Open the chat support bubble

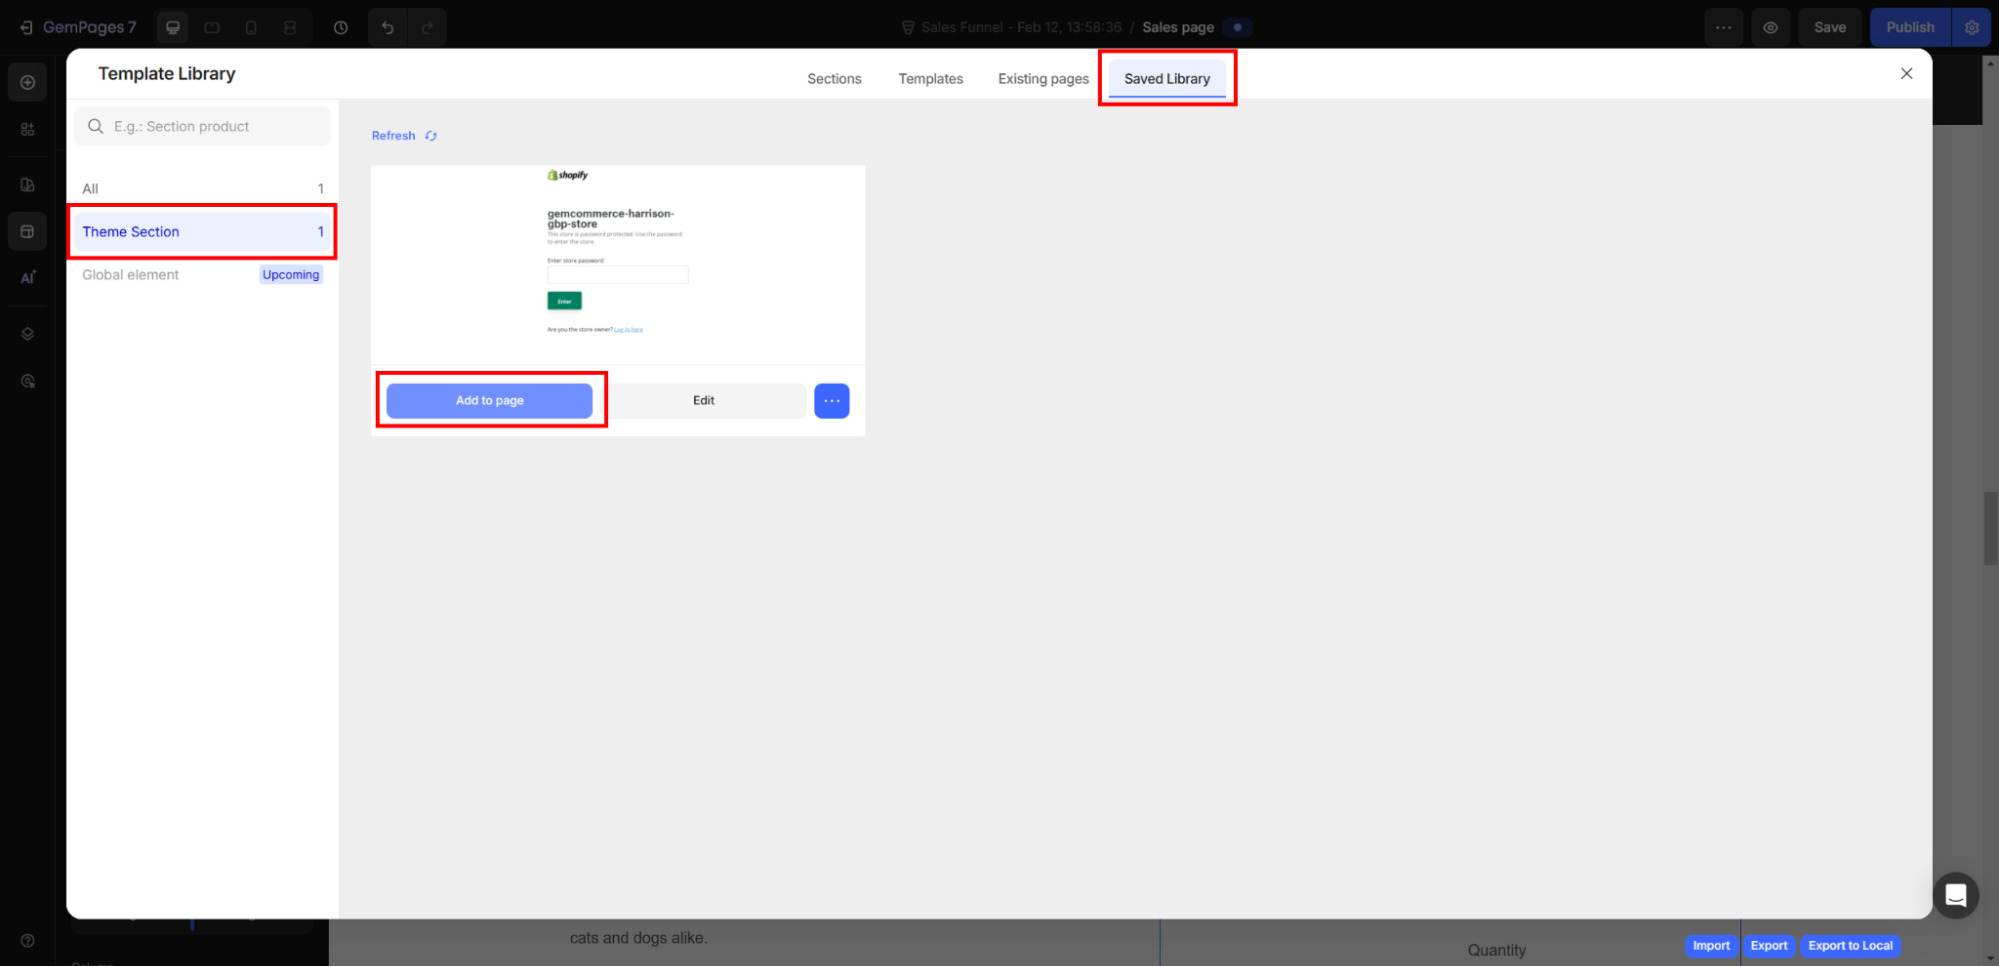click(1956, 895)
